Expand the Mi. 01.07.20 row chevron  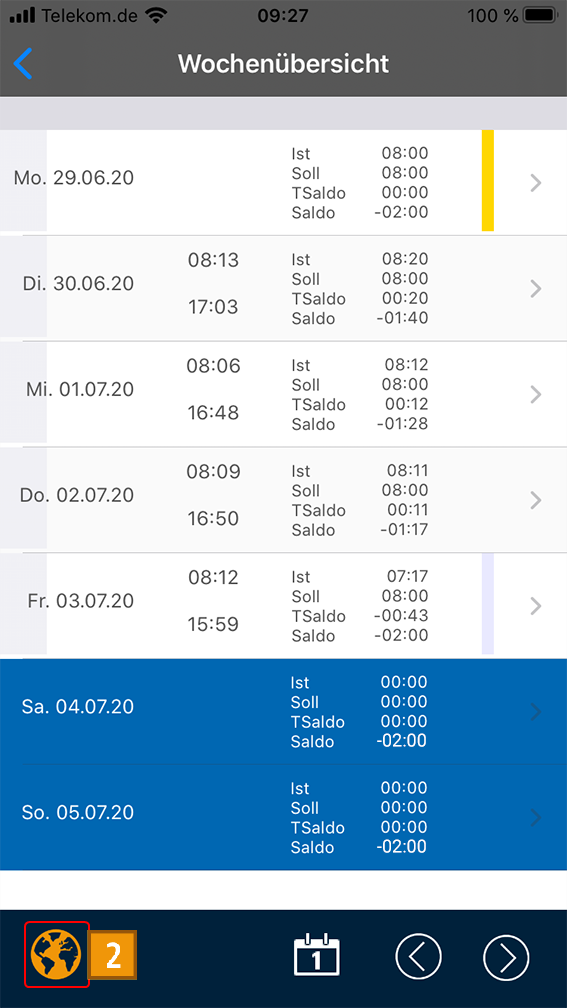pyautogui.click(x=536, y=394)
